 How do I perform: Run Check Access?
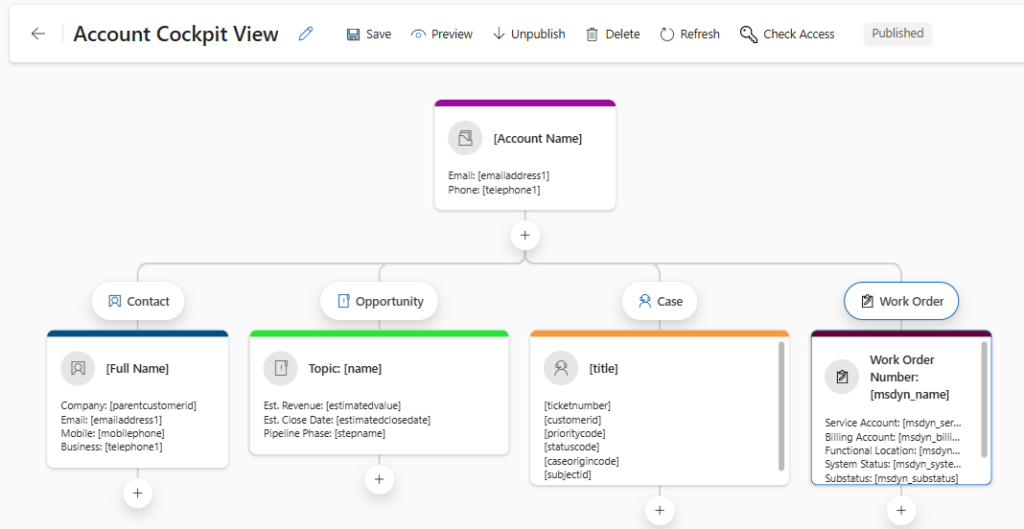(x=787, y=34)
